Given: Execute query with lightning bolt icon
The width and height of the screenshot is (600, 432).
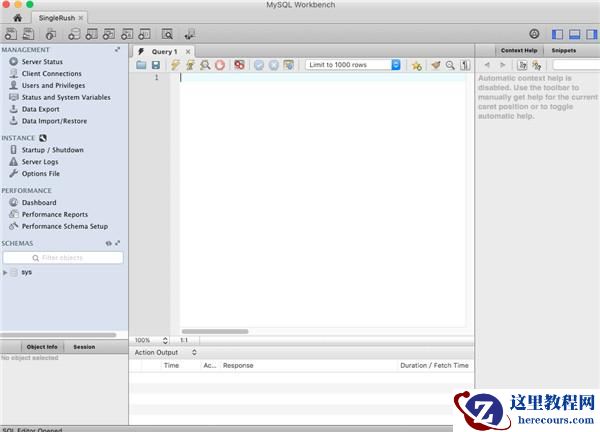Looking at the screenshot, I should pyautogui.click(x=175, y=65).
